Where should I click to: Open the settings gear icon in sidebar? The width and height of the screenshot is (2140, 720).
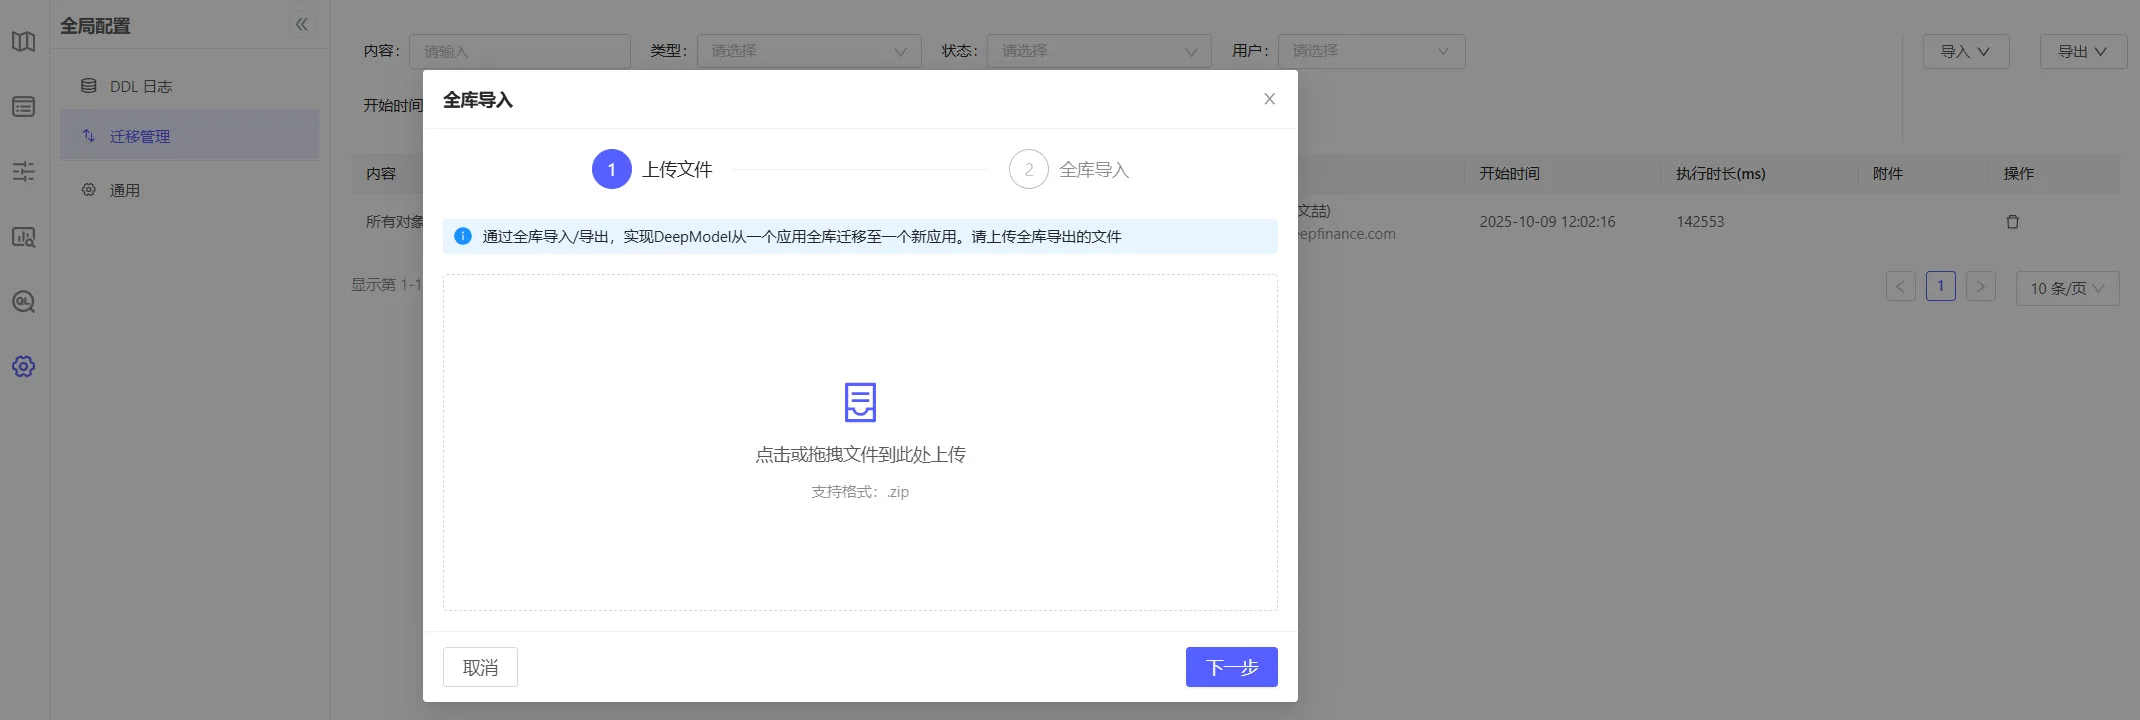[x=24, y=367]
